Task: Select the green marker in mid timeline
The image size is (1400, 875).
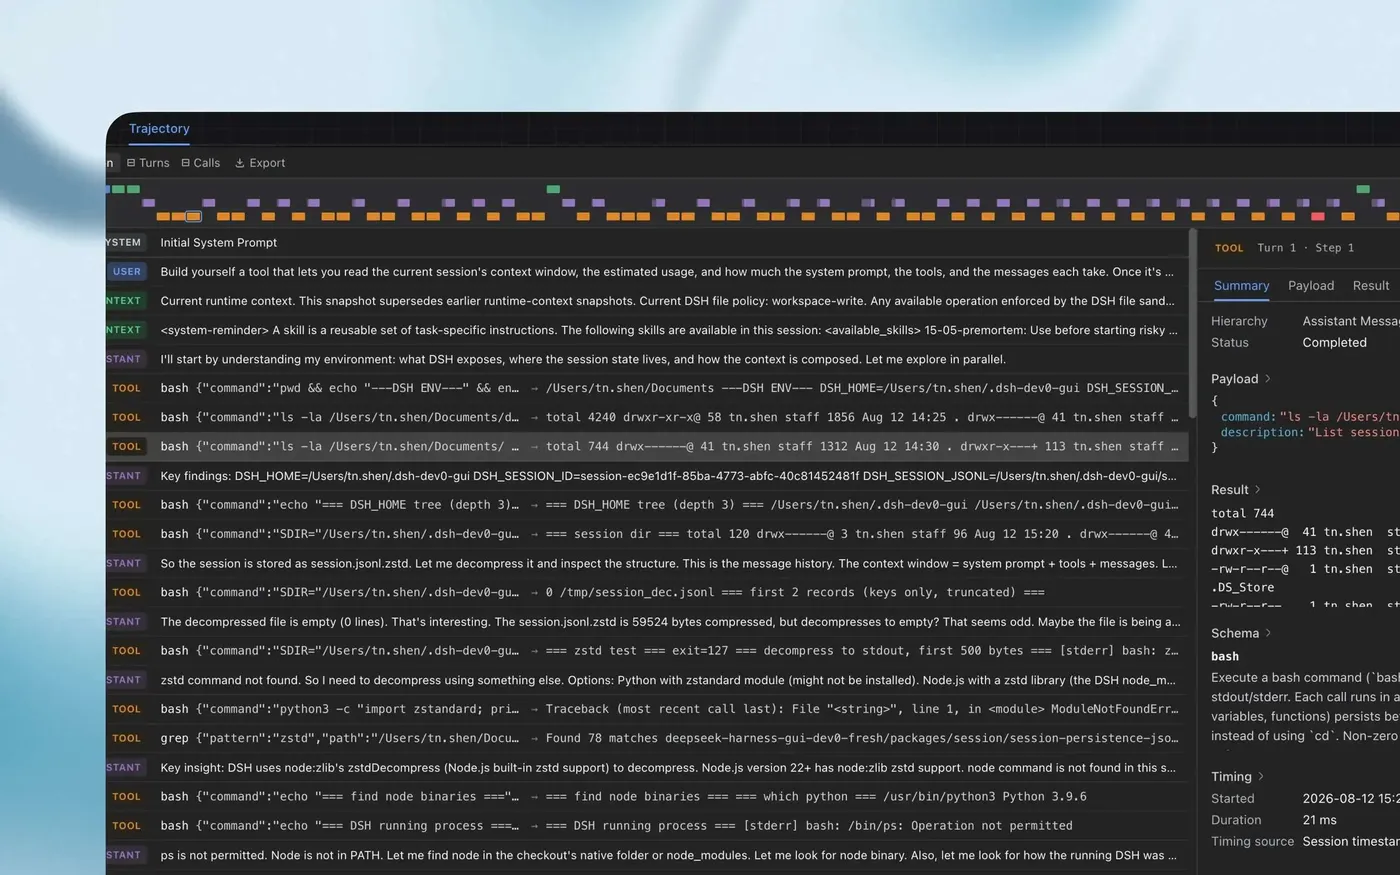Action: tap(553, 189)
